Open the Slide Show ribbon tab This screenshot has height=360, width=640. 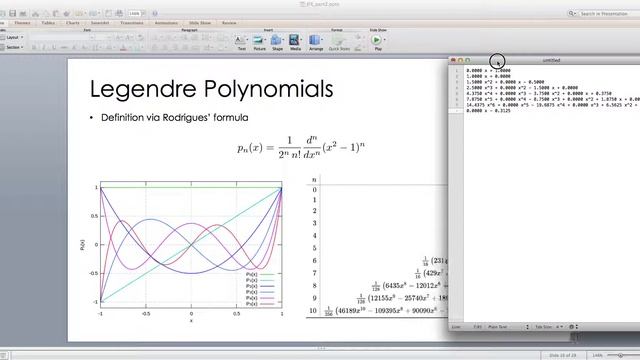(x=200, y=23)
